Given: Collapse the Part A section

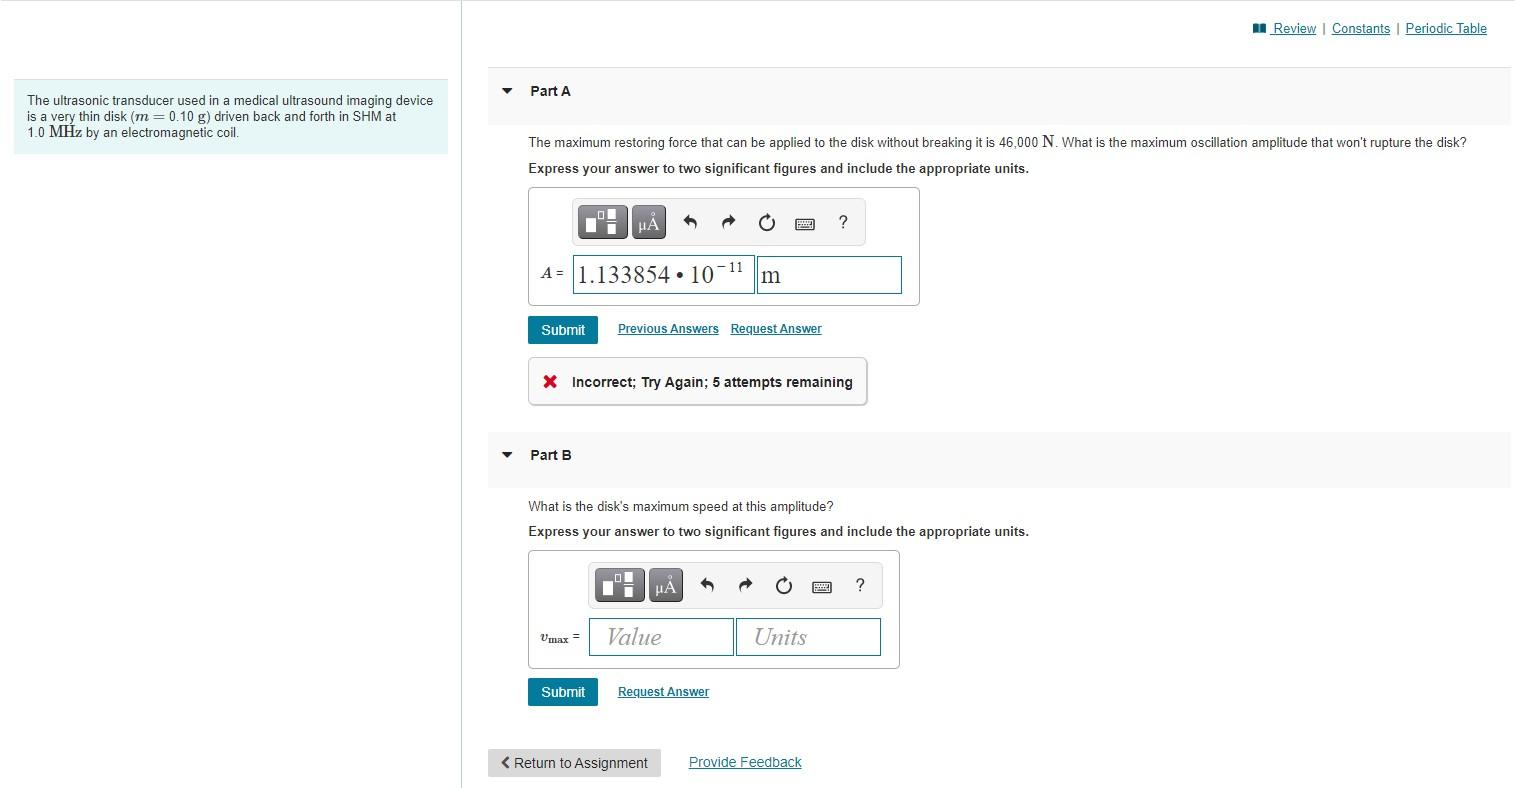Looking at the screenshot, I should [506, 90].
